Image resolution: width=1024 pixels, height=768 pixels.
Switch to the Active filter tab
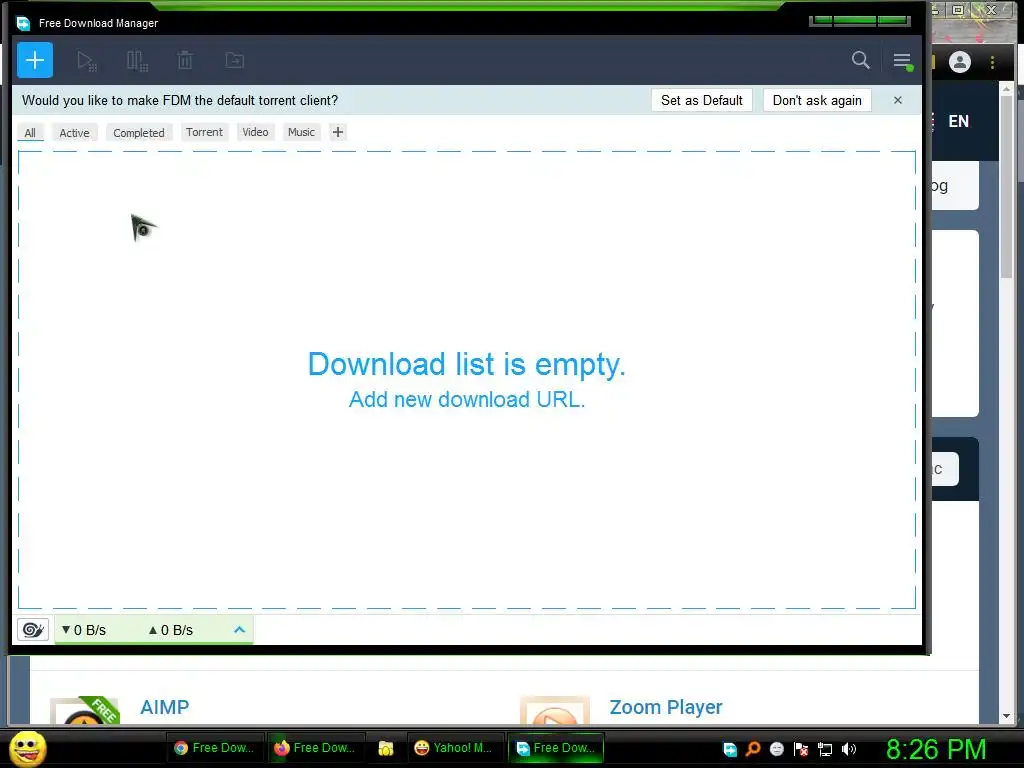click(74, 133)
